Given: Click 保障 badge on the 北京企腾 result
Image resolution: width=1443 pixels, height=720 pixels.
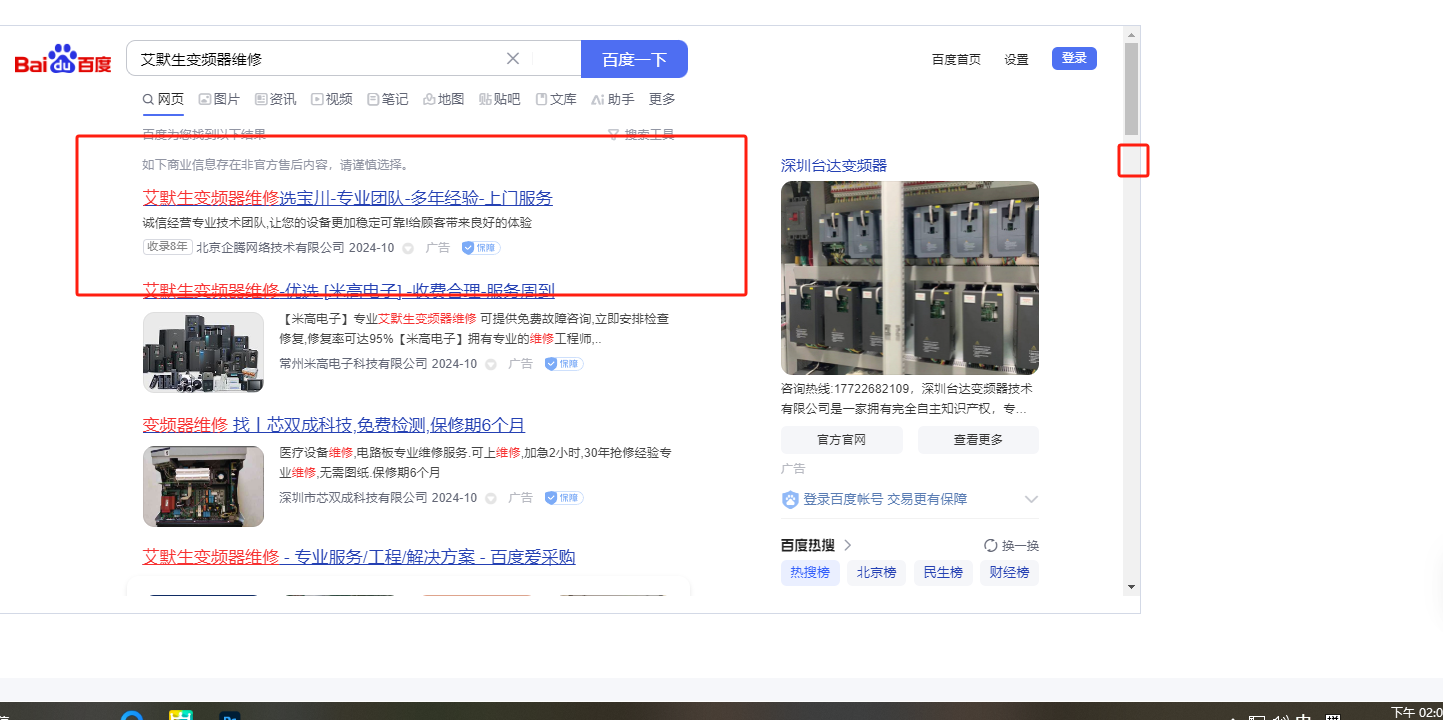Looking at the screenshot, I should coord(481,248).
